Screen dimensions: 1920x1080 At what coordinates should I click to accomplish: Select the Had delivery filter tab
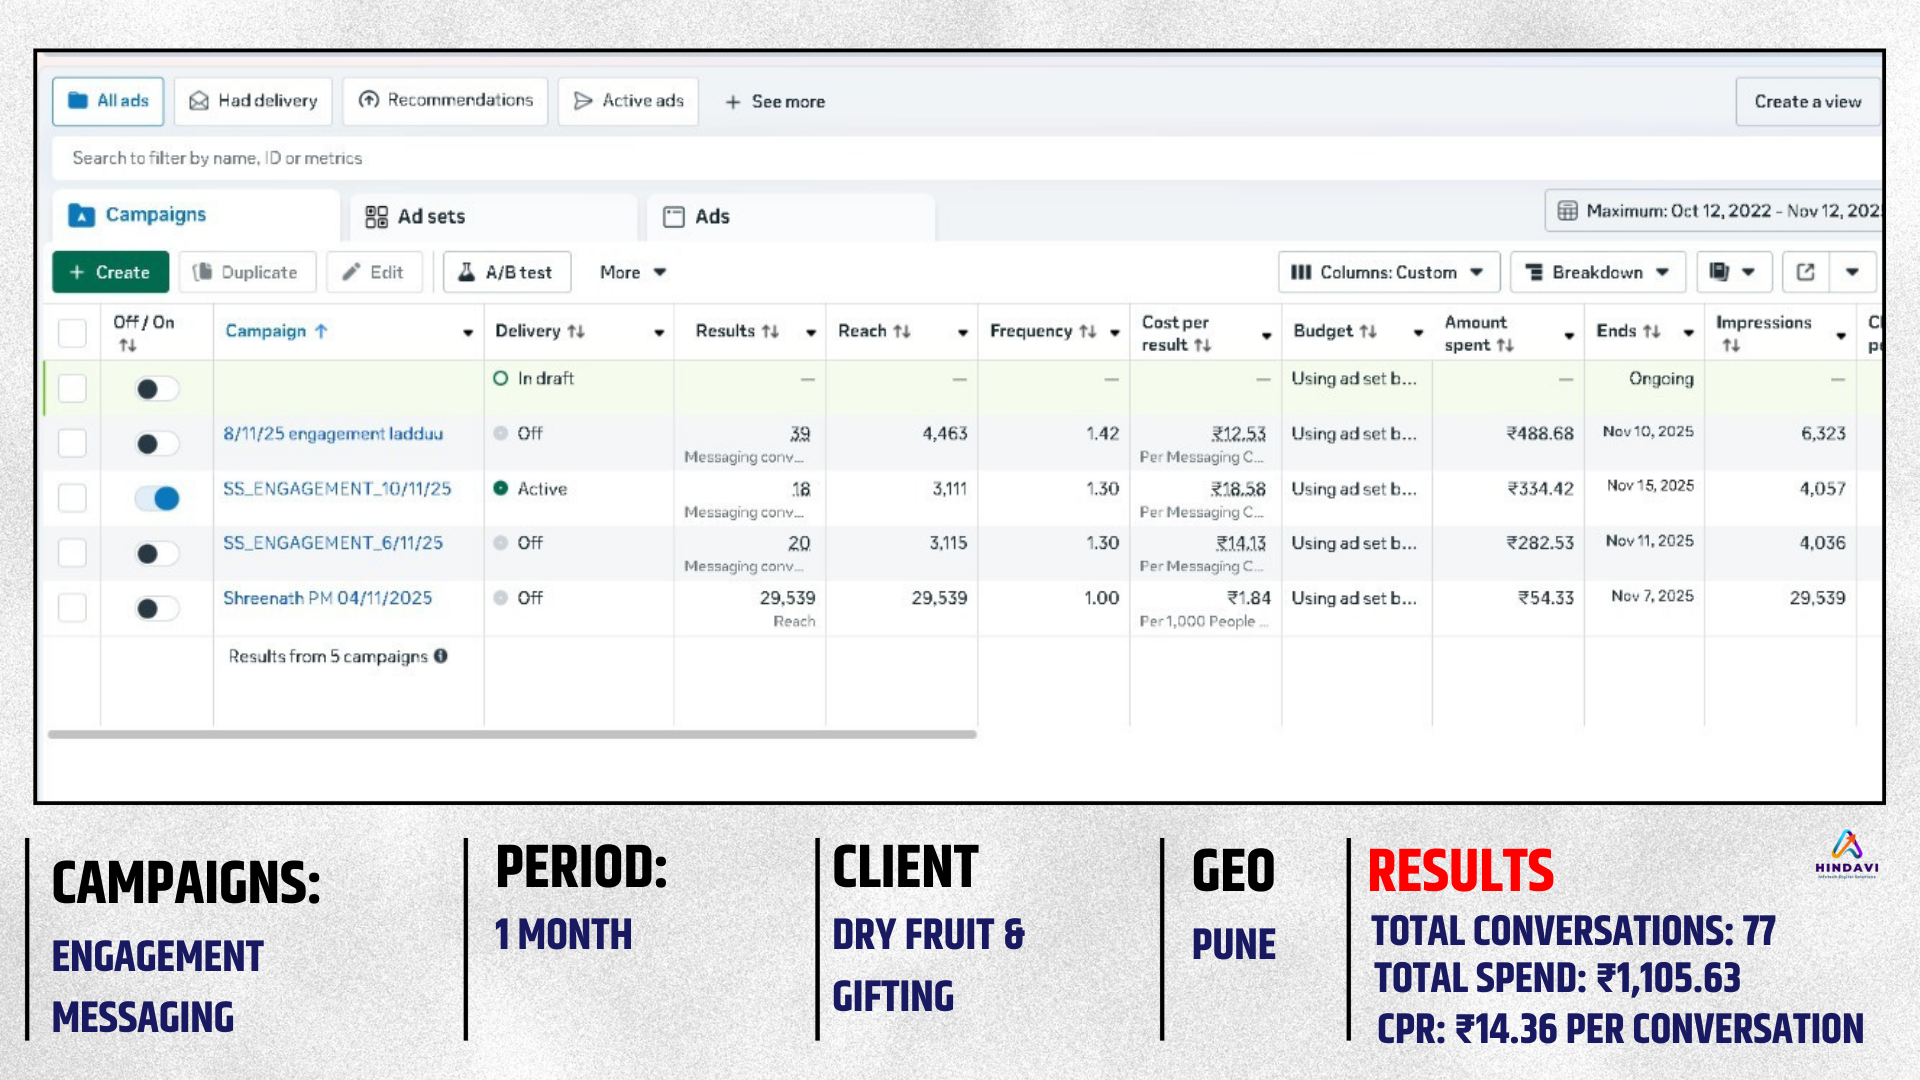[253, 101]
